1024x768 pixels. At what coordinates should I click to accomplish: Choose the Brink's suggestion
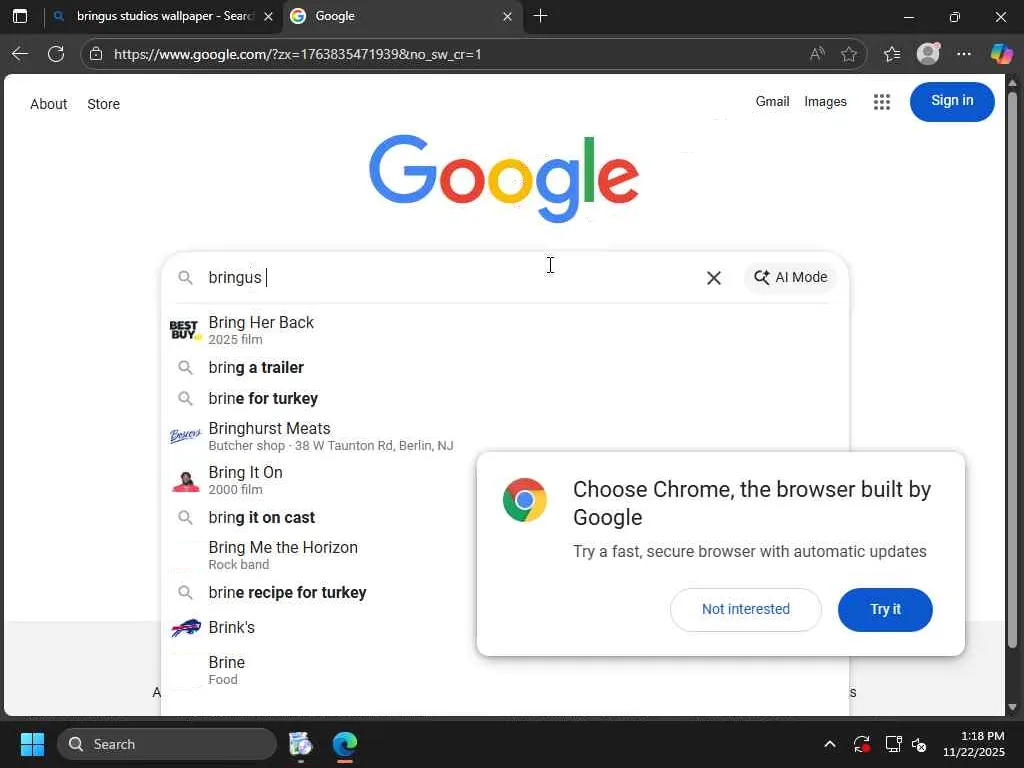(x=320, y=628)
